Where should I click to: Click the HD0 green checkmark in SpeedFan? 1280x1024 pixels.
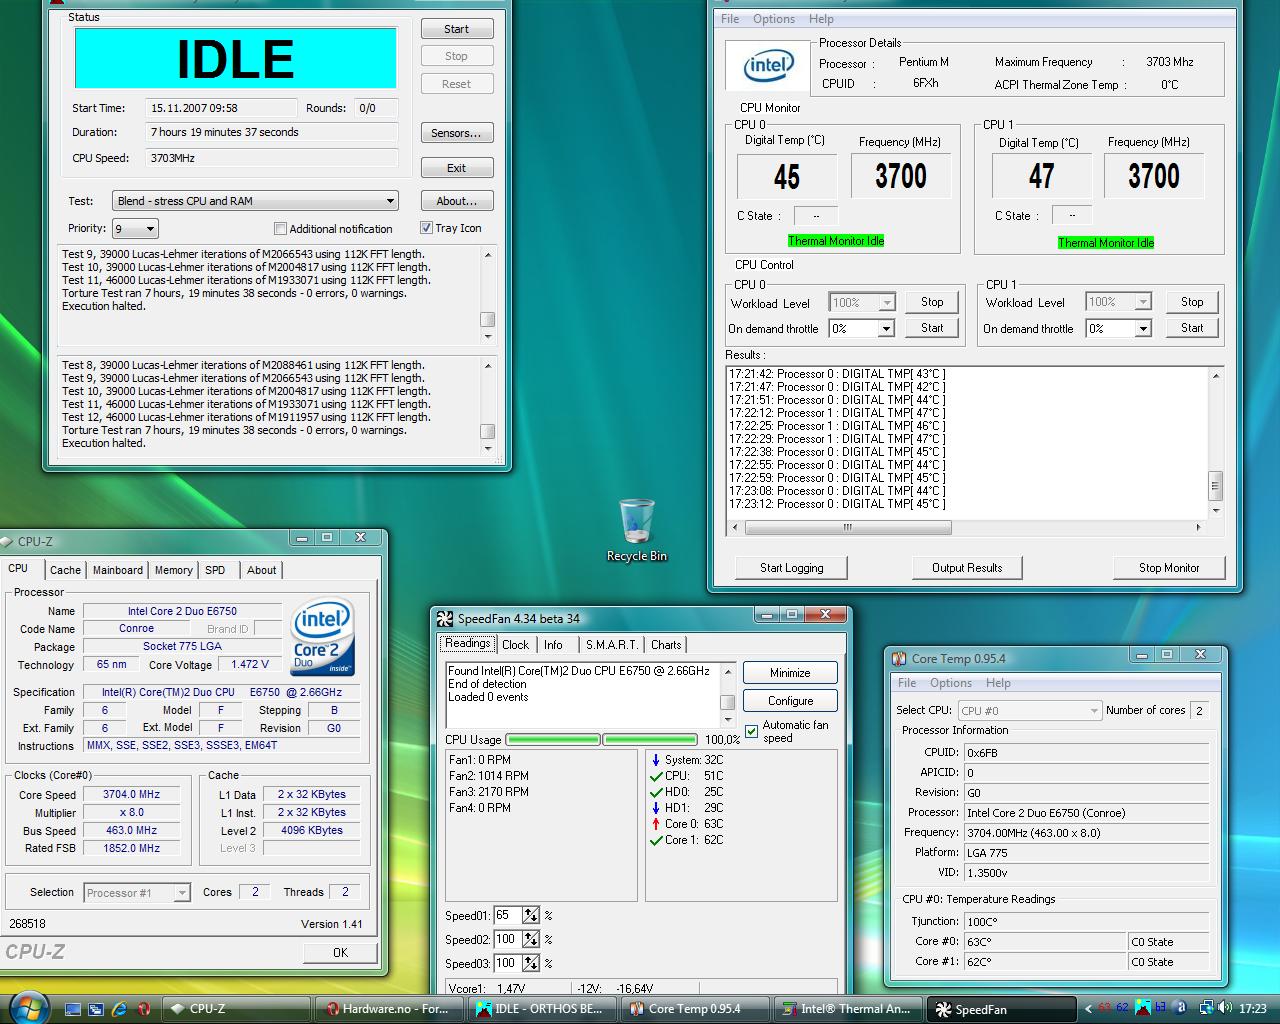tap(656, 792)
